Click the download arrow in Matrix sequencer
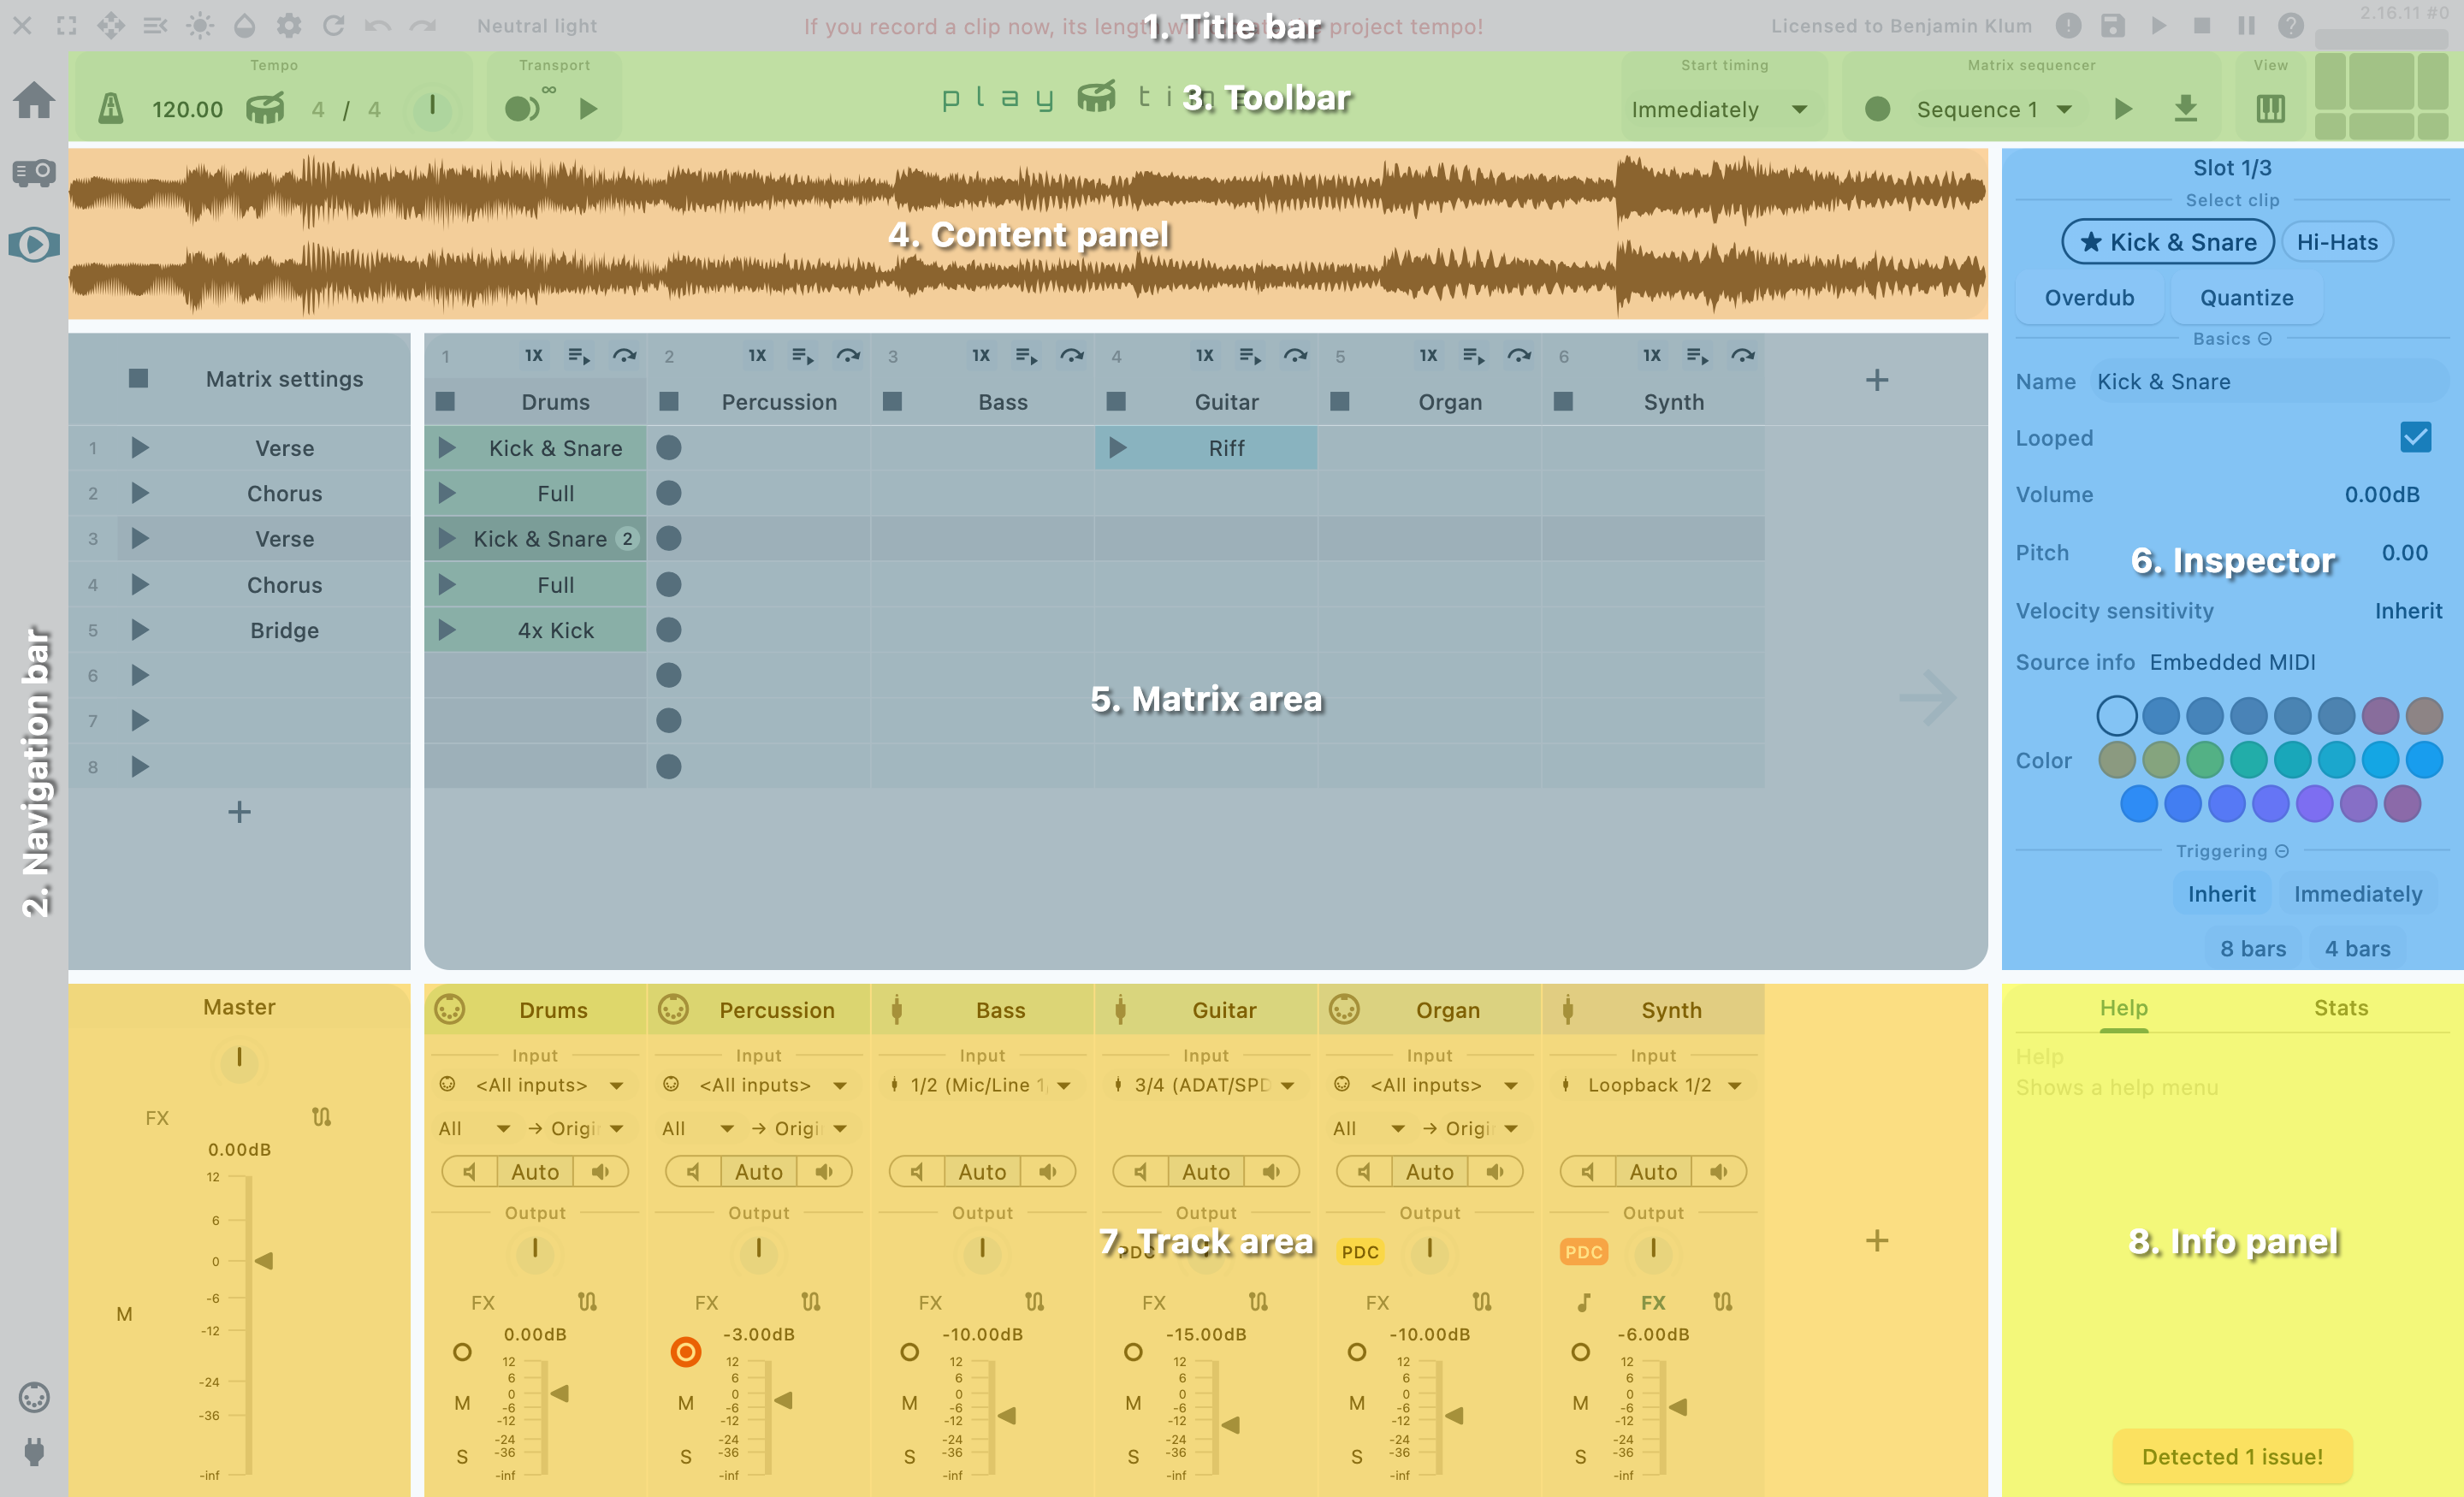 [x=2186, y=108]
